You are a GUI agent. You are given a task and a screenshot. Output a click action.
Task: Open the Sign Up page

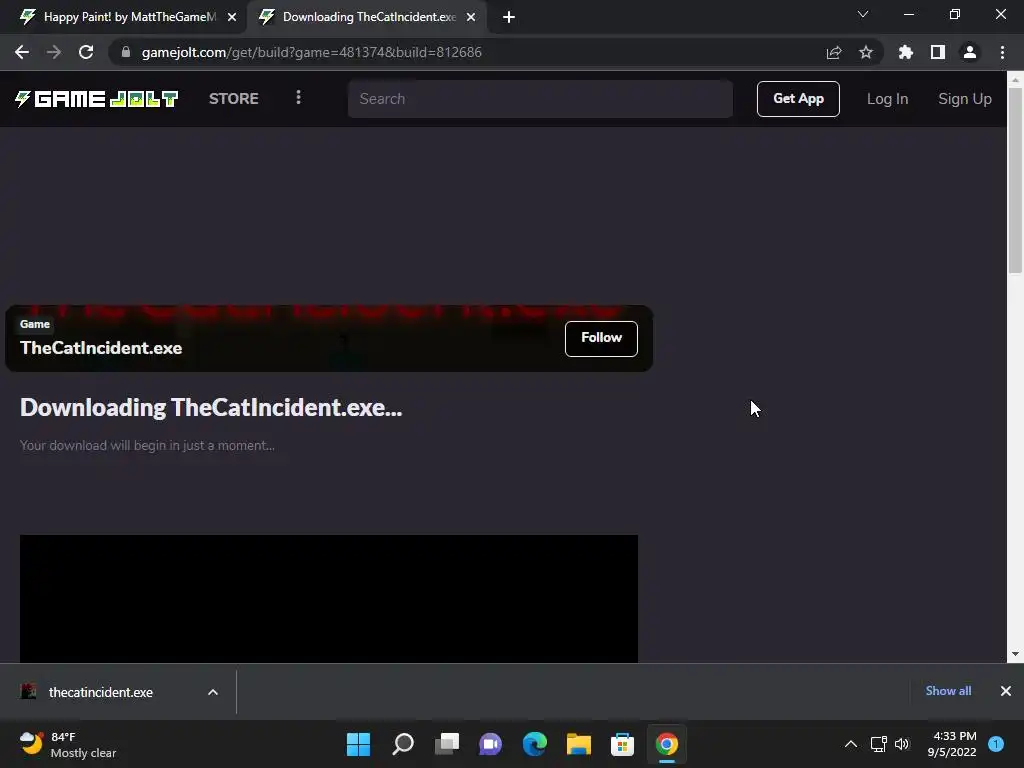pyautogui.click(x=965, y=99)
